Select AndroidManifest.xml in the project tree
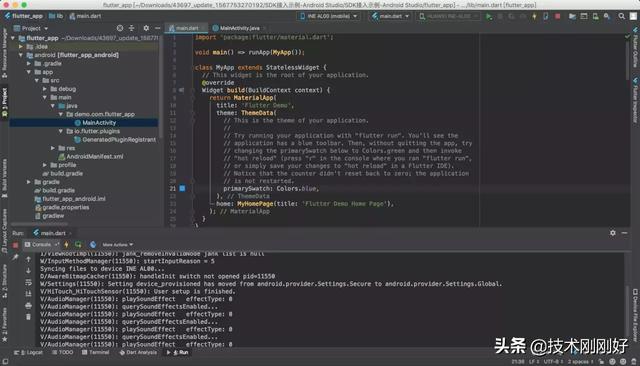Viewport: 640px width, 366px height. pos(95,156)
